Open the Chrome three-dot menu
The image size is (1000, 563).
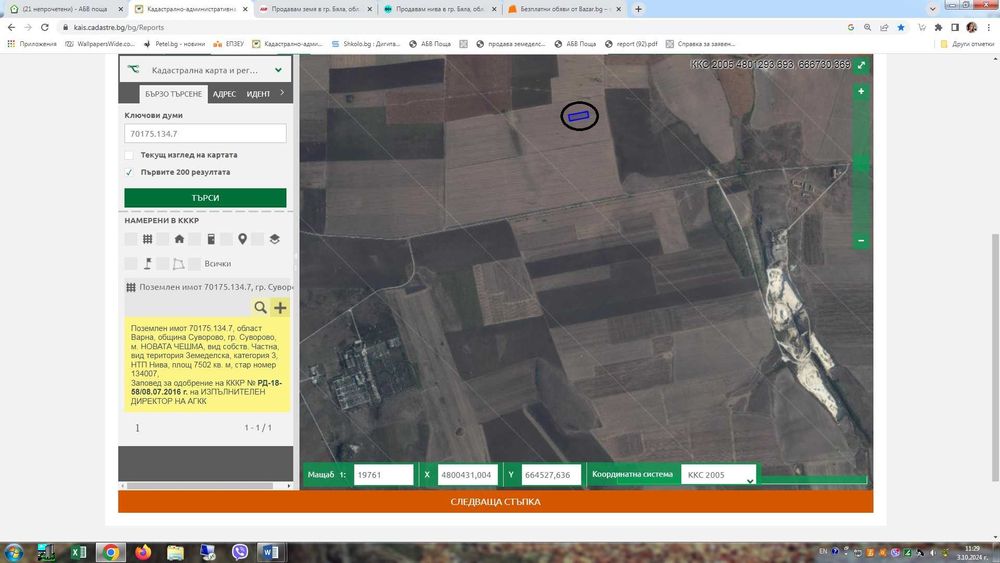(989, 27)
